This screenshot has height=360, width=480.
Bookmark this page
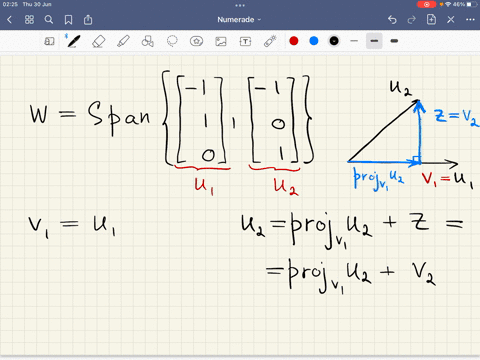coord(68,20)
